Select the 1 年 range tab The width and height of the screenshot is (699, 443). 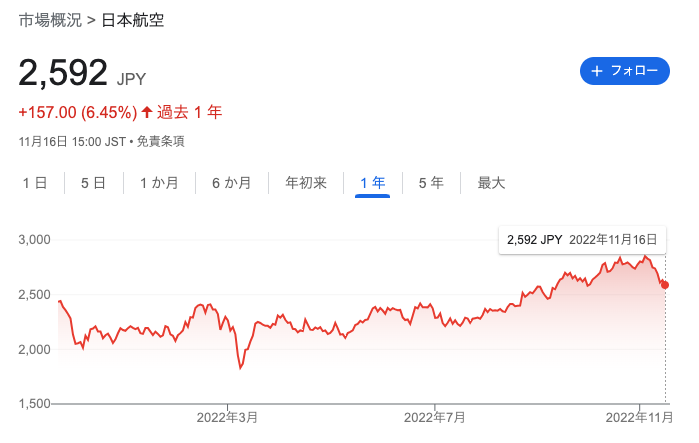(373, 183)
